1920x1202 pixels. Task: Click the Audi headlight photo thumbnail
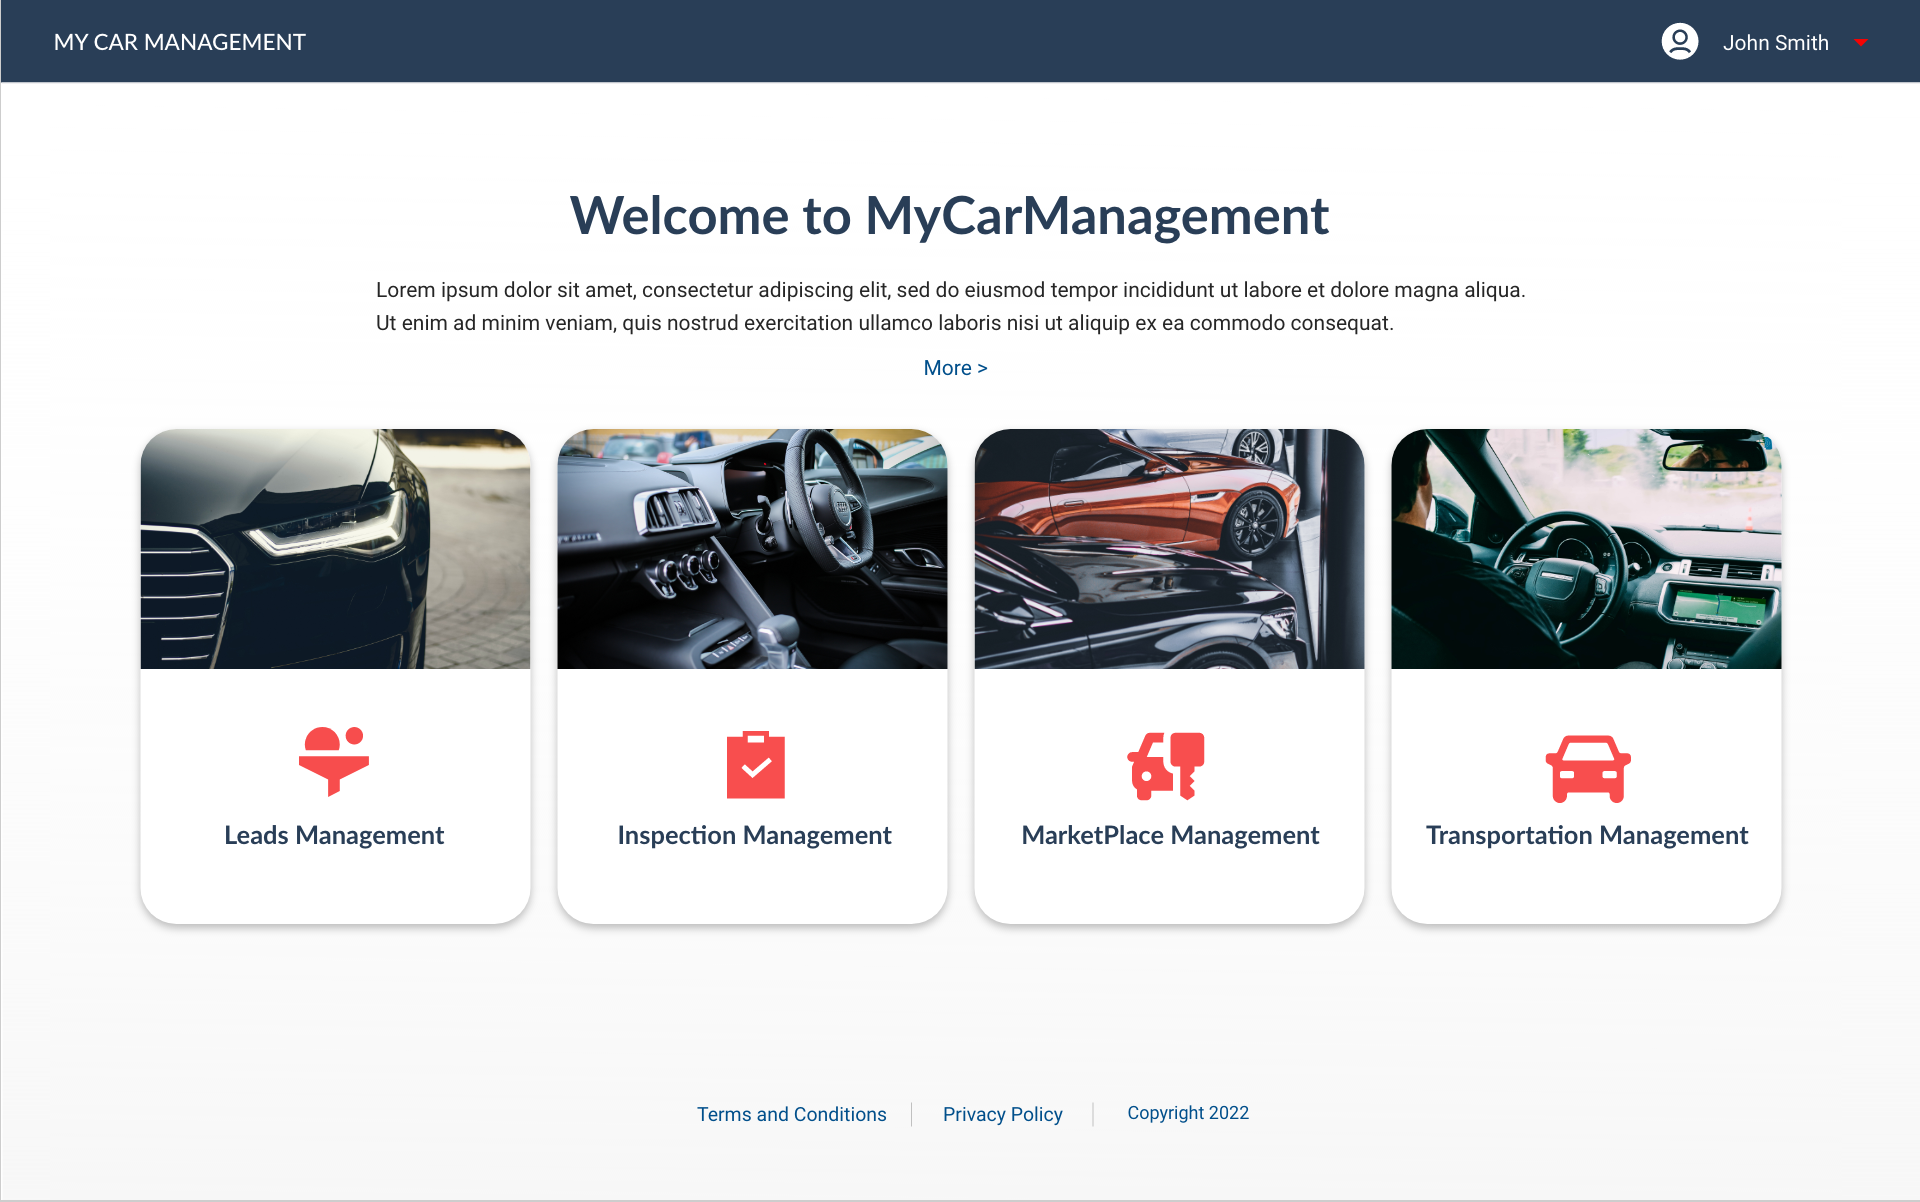click(335, 549)
